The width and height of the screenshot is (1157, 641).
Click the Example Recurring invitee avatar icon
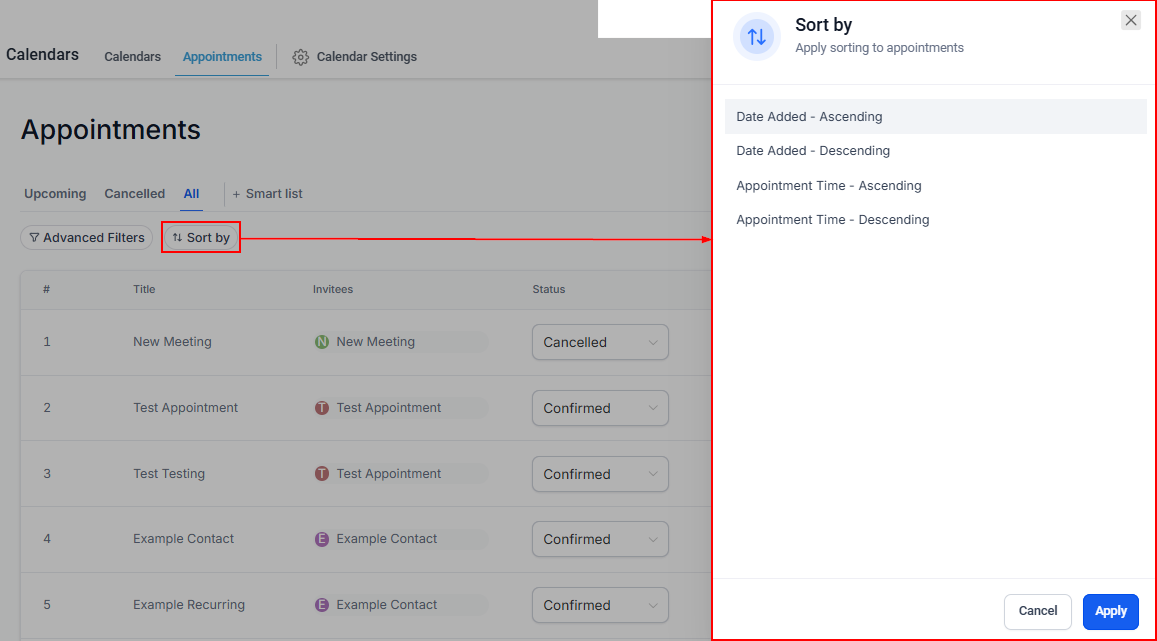click(x=322, y=605)
